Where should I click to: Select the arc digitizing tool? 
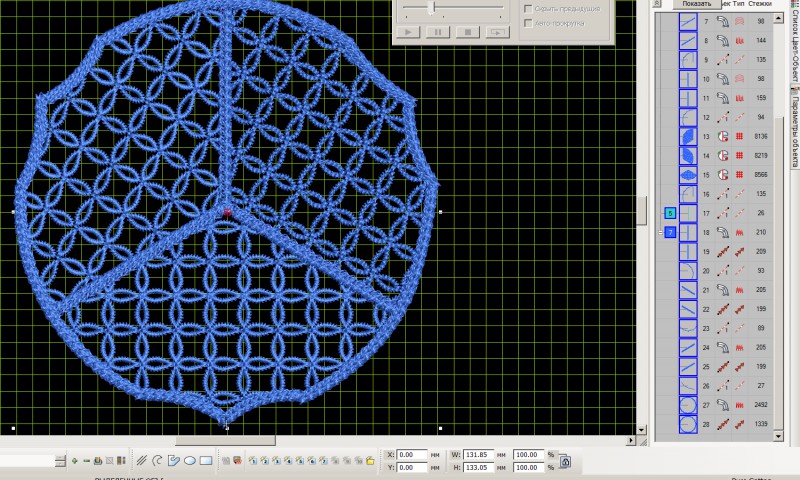tap(157, 461)
